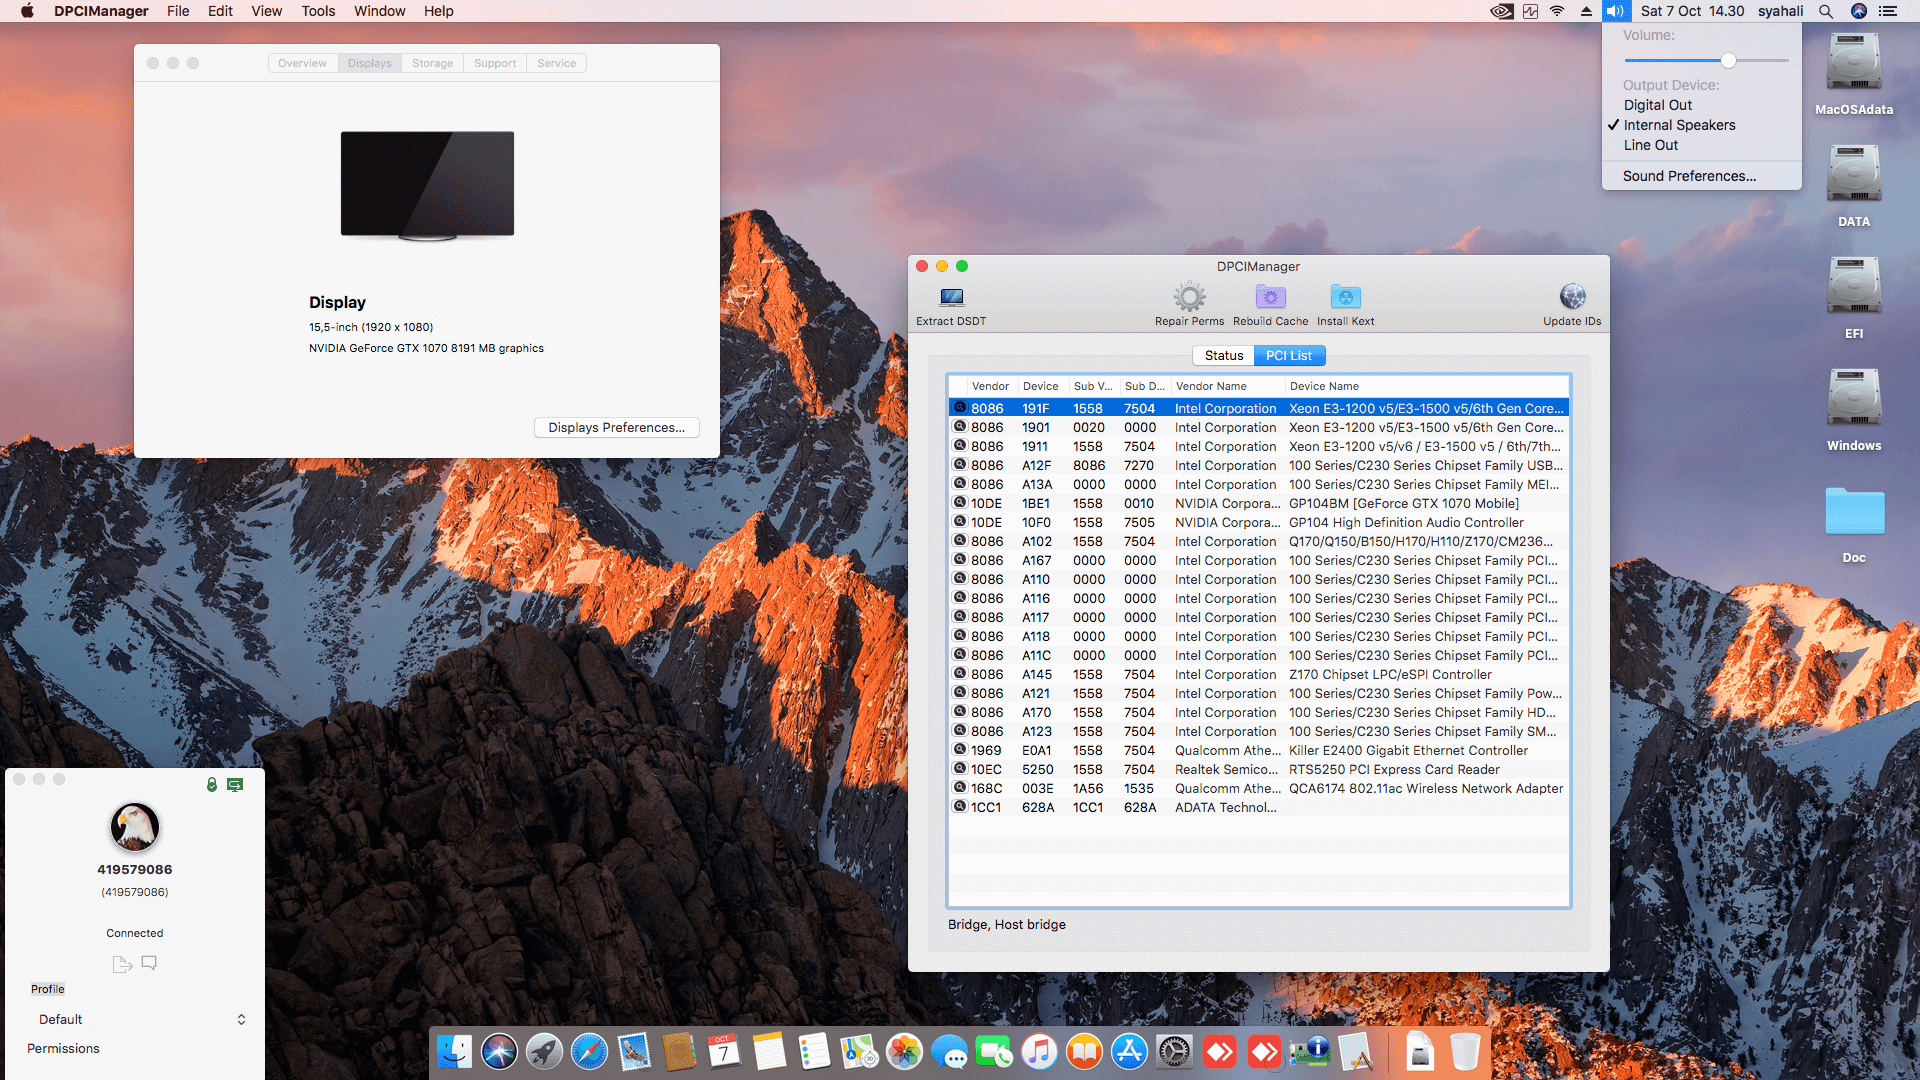Screen dimensions: 1920x1080
Task: Click Displays Preferences button
Action: tap(616, 427)
